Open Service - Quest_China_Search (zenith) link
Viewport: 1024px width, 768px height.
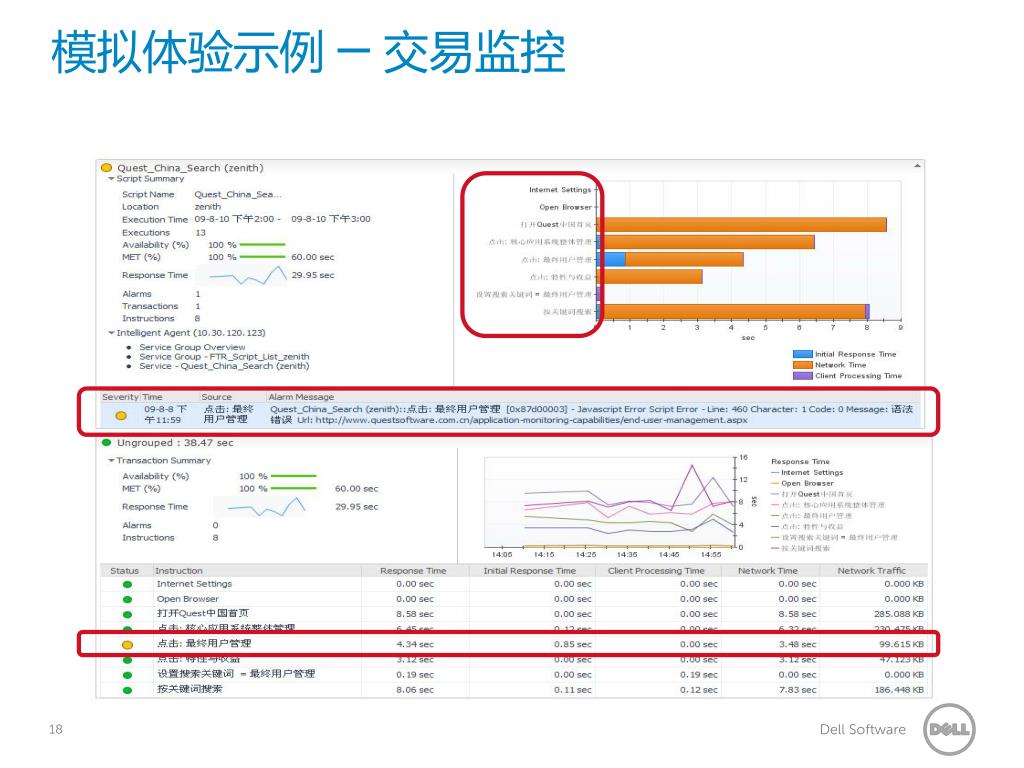pos(224,366)
